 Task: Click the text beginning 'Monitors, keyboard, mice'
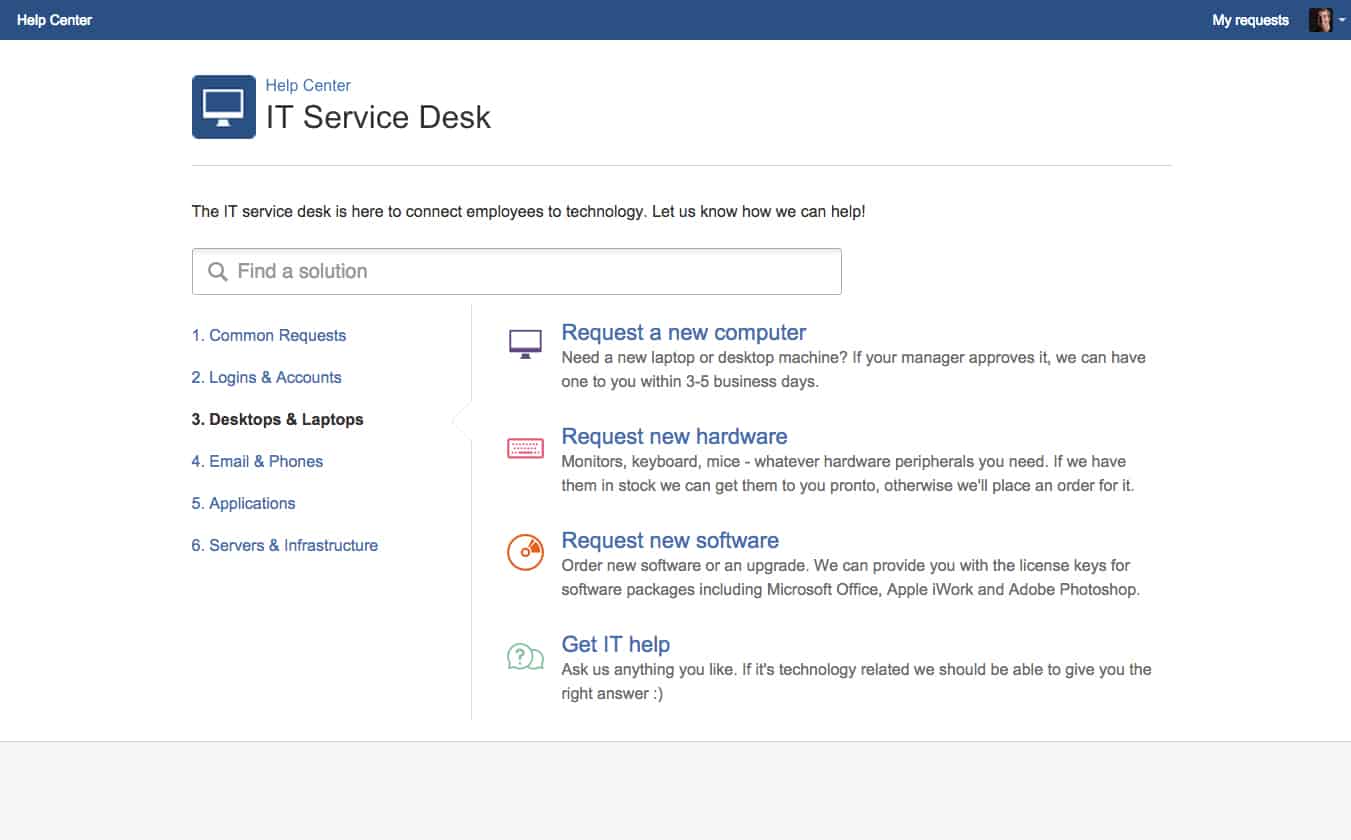[x=848, y=474]
